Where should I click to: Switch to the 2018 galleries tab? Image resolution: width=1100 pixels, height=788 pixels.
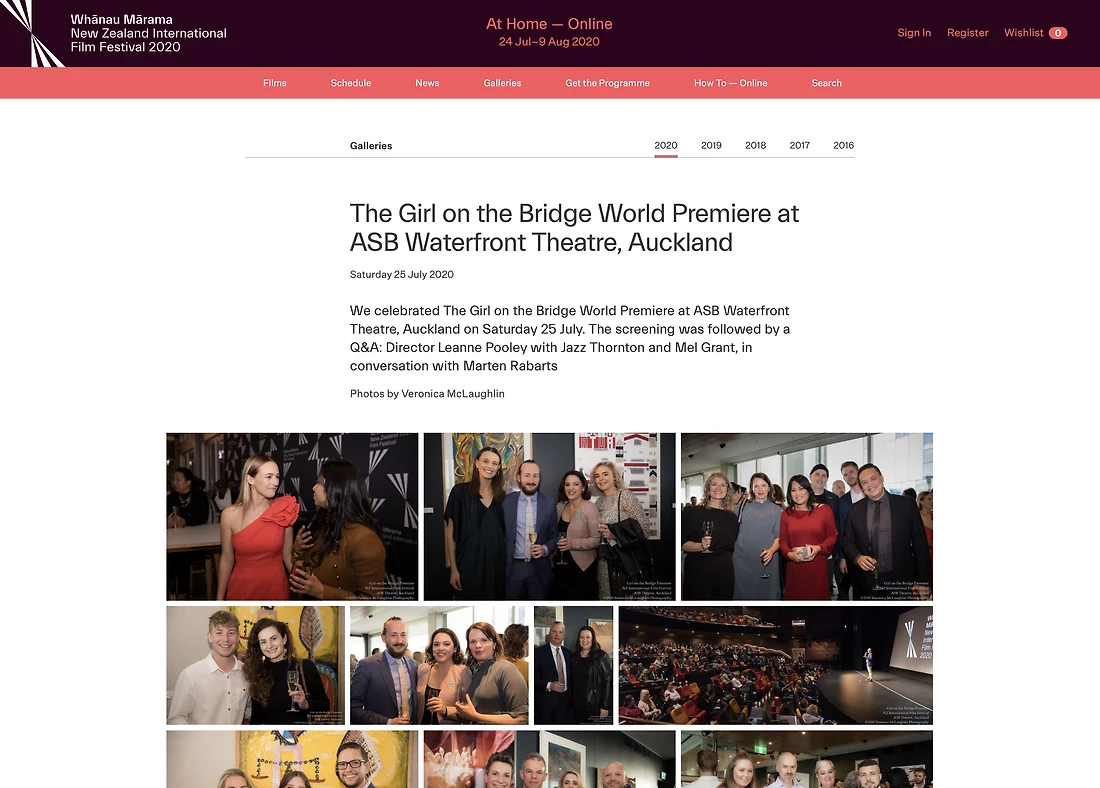[x=756, y=145]
